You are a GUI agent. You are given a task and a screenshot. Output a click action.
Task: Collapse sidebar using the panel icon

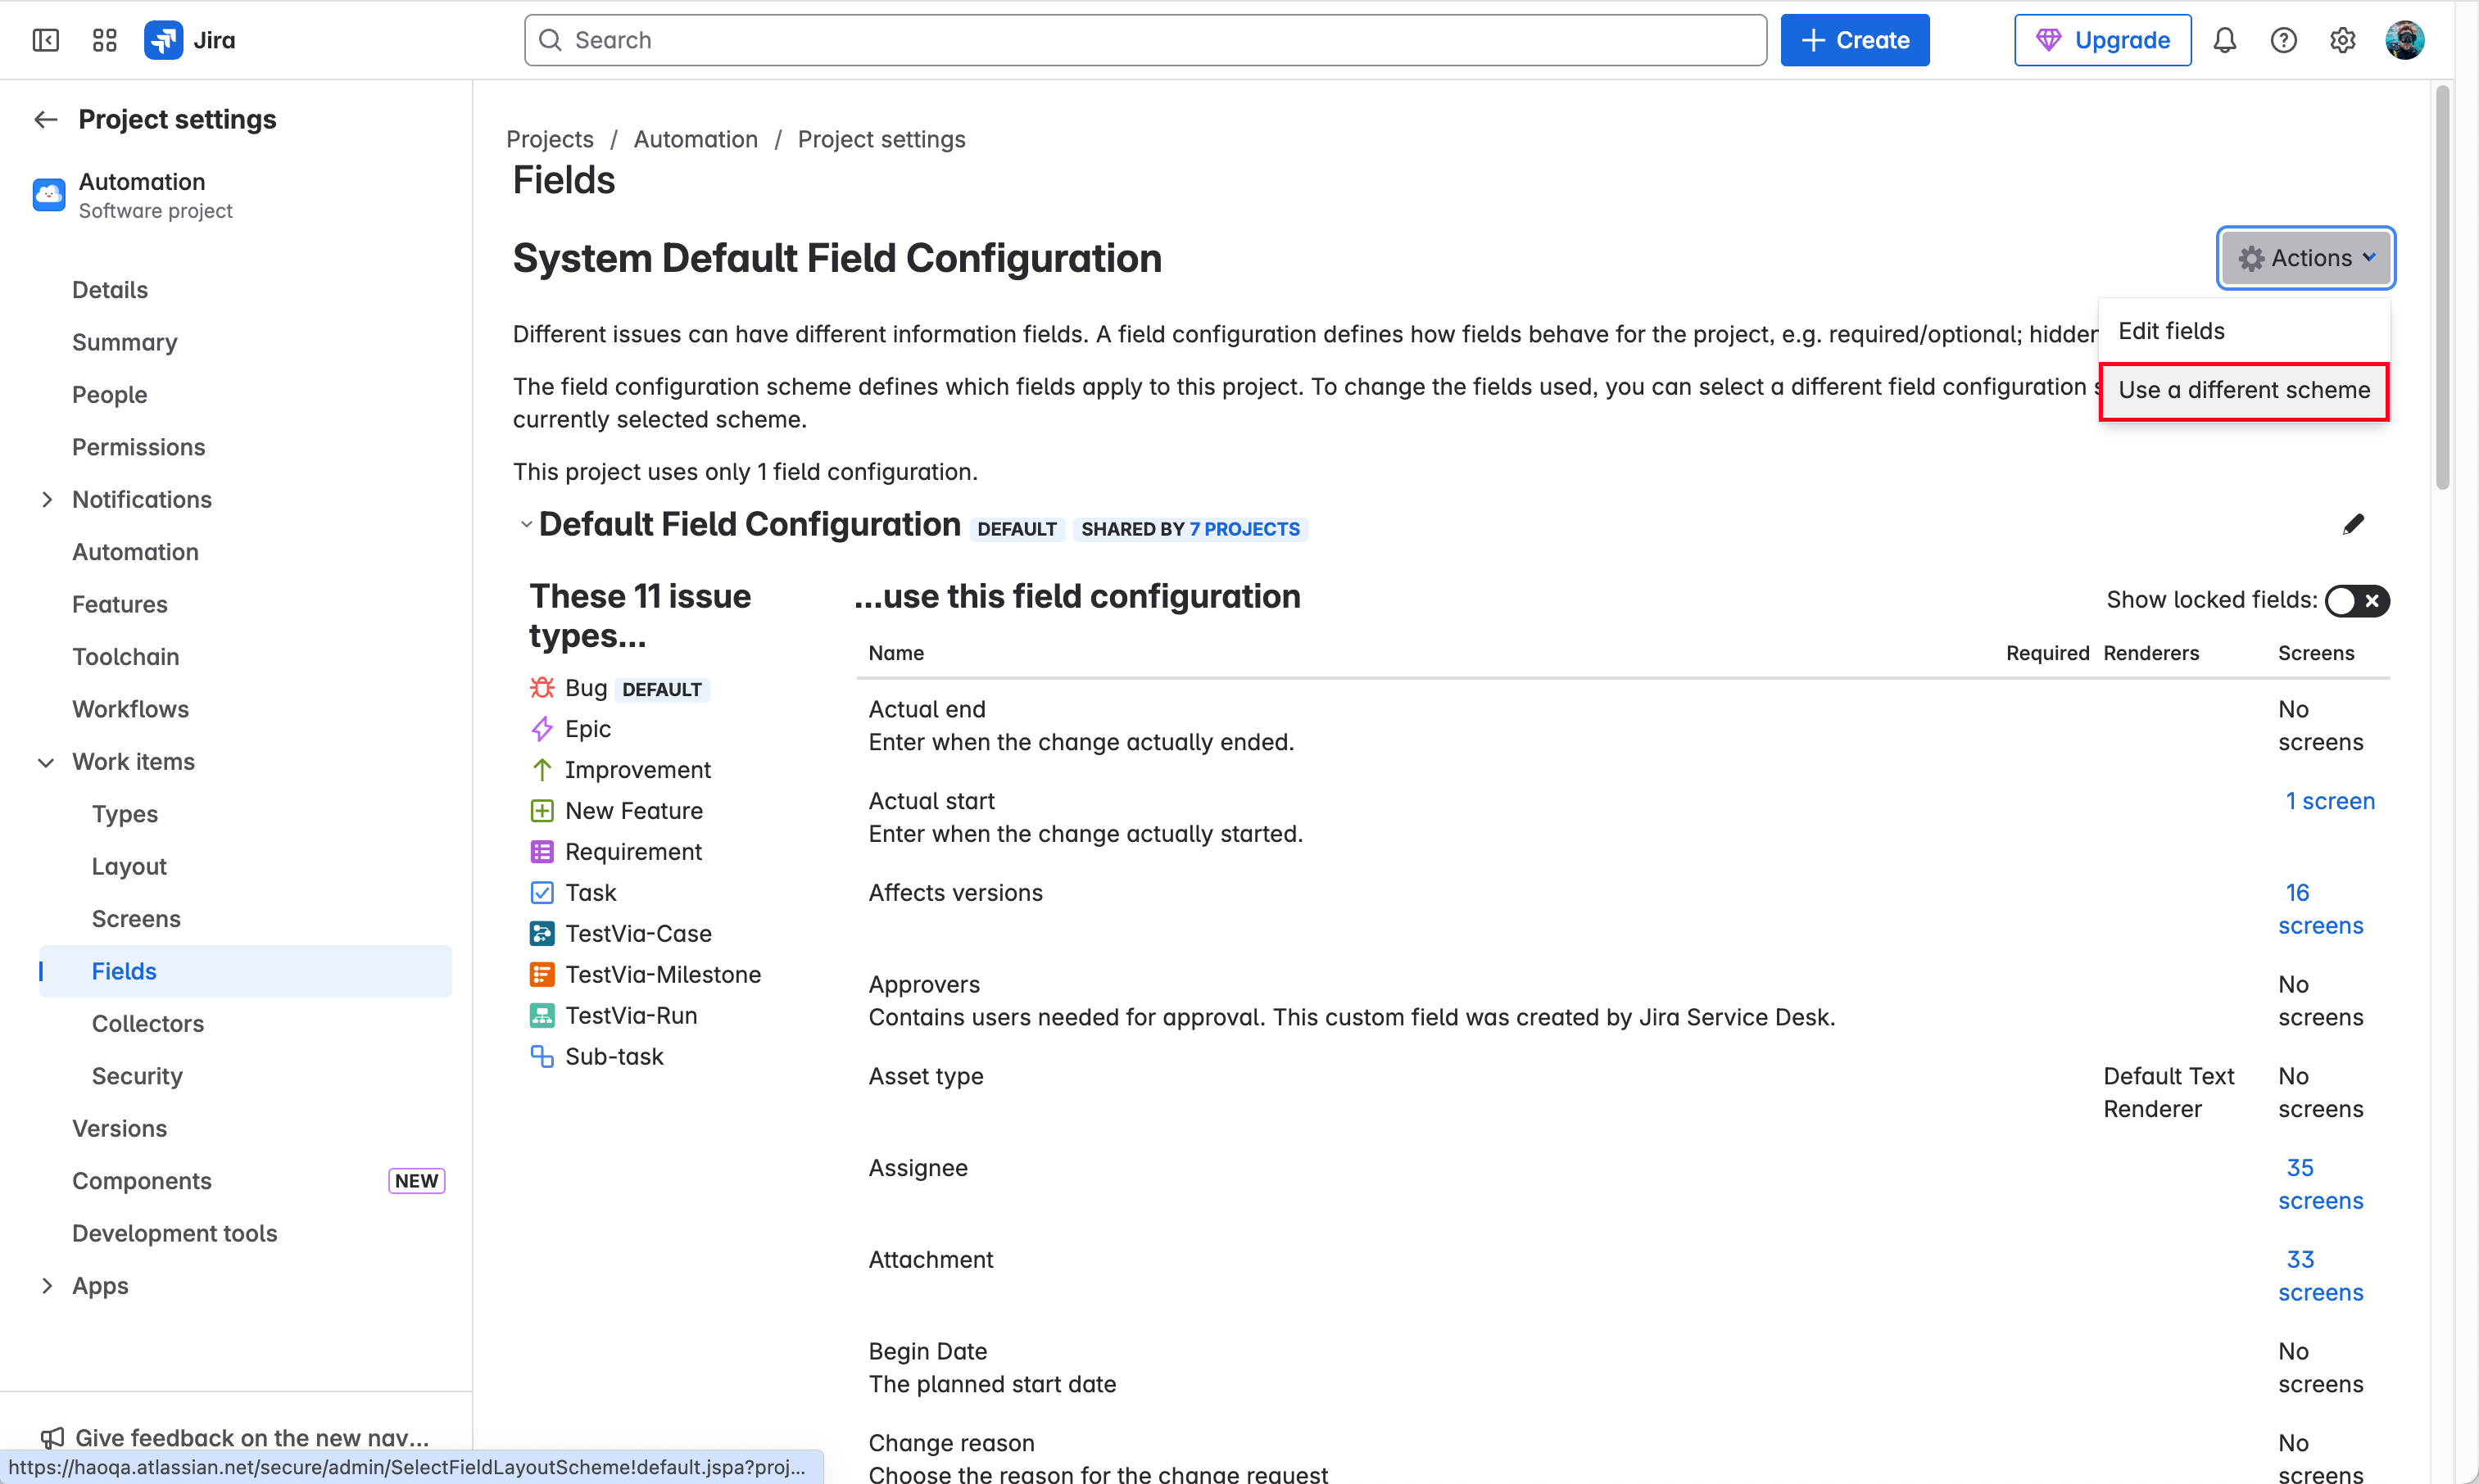click(46, 40)
